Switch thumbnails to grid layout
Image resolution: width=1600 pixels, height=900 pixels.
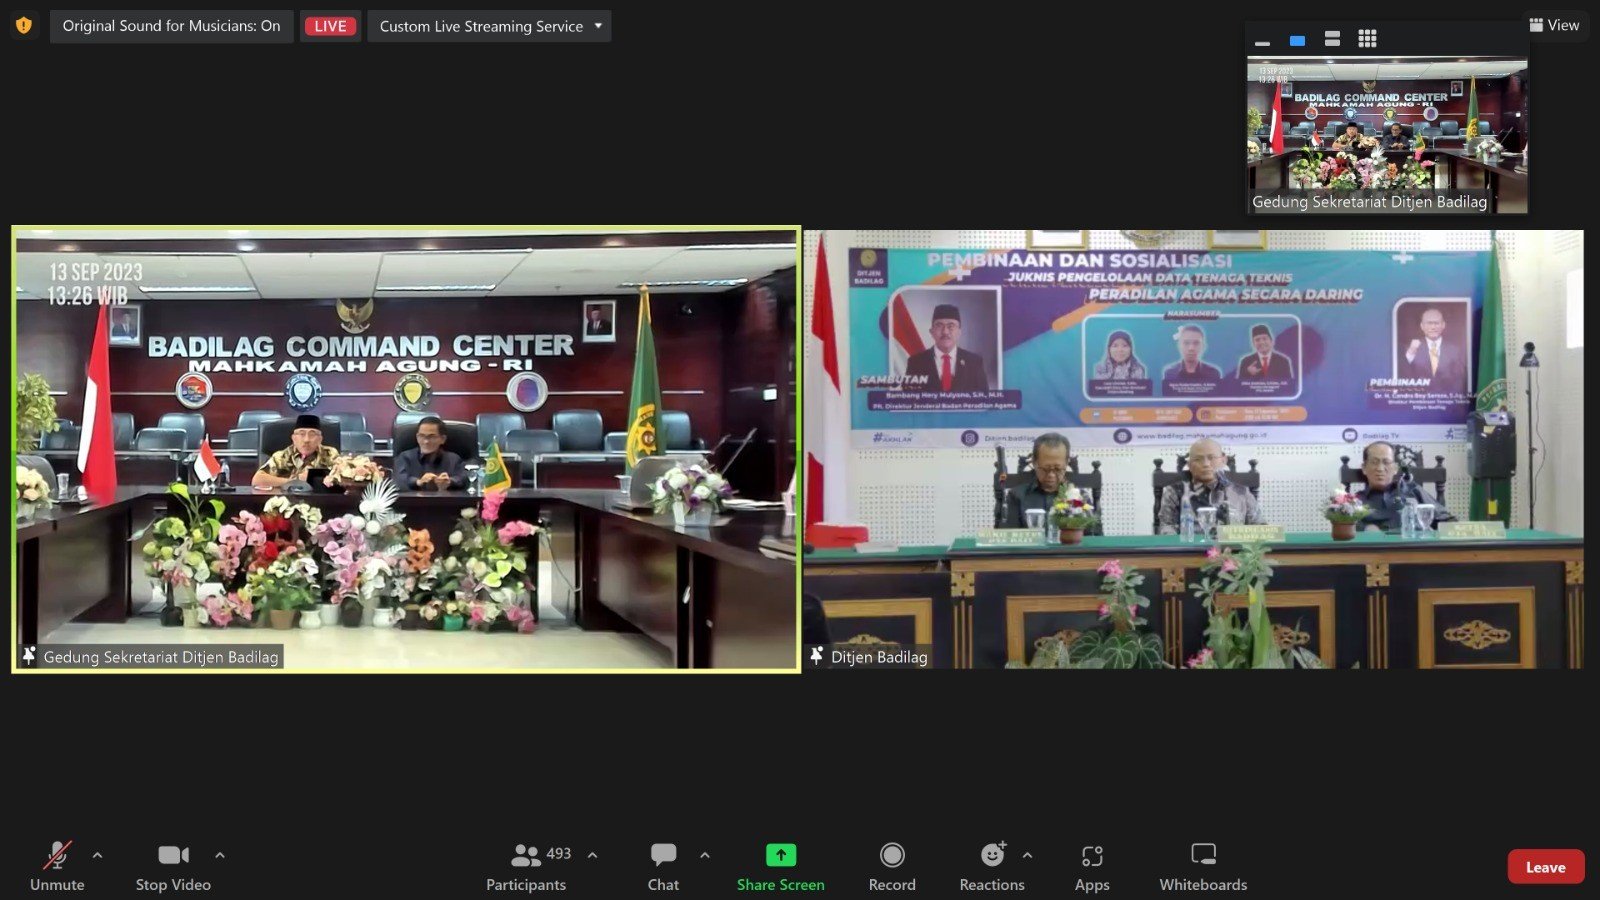[1367, 39]
